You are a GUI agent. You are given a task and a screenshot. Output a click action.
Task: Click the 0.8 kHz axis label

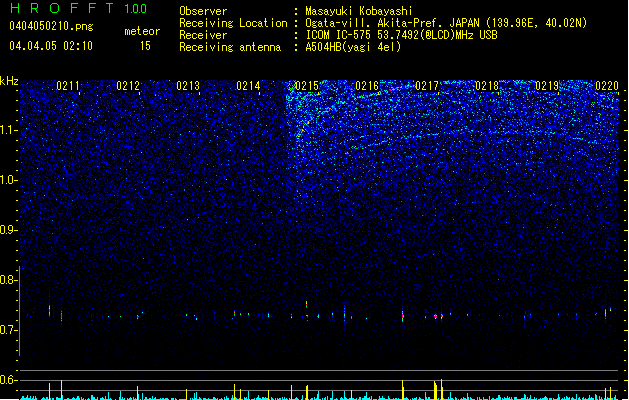coord(9,280)
